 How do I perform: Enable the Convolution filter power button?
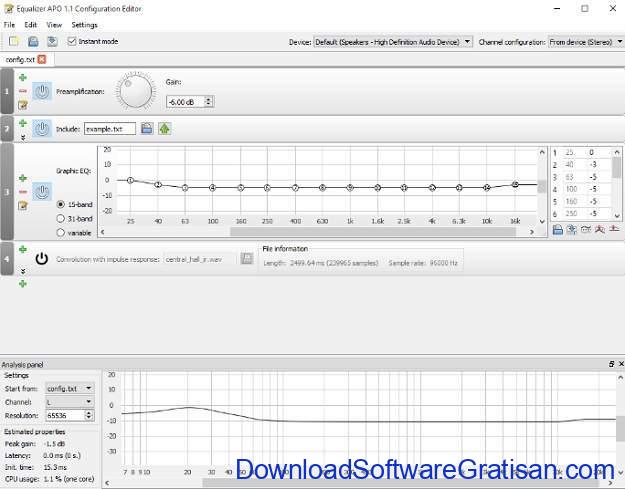41,259
